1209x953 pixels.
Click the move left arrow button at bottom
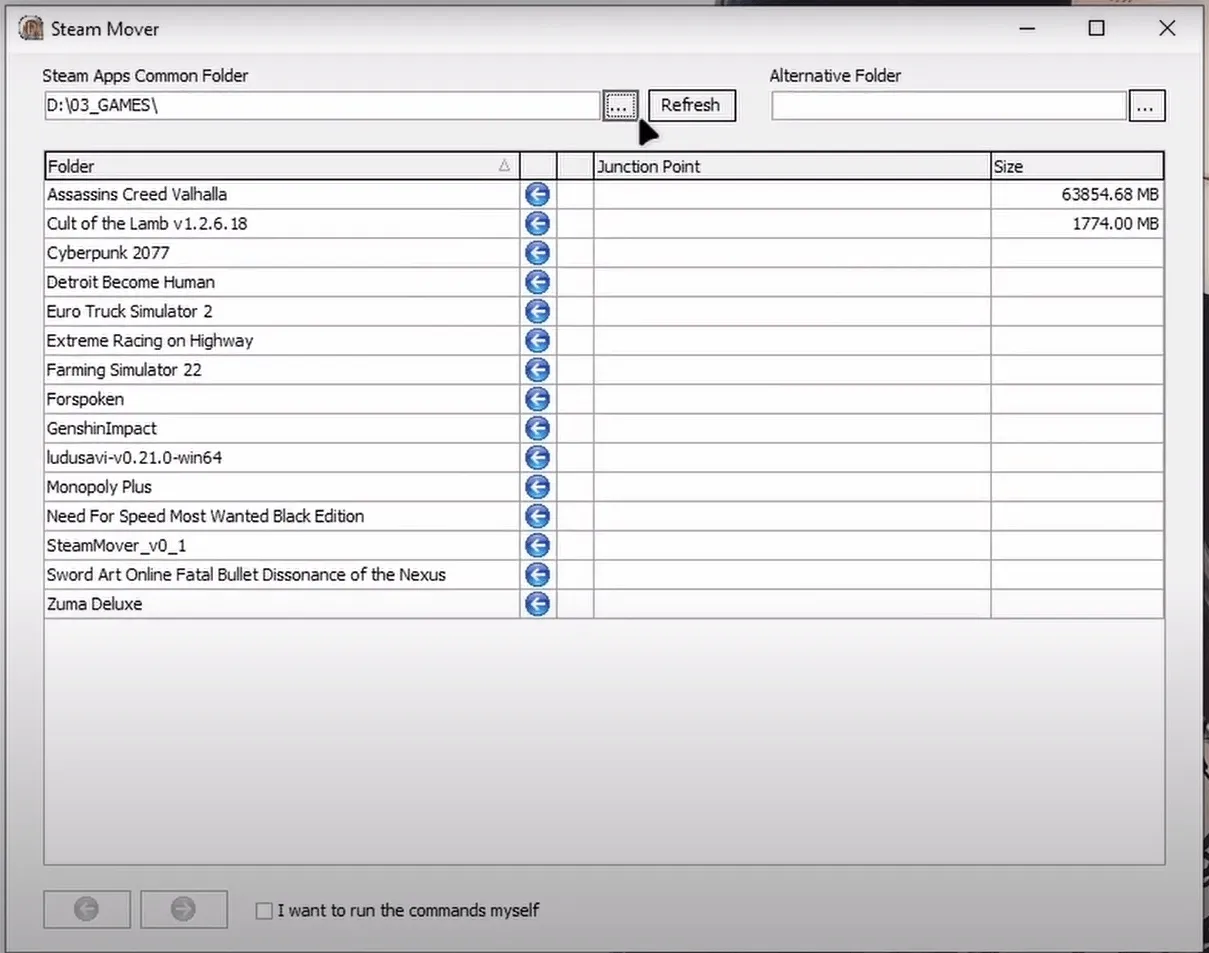coord(87,909)
